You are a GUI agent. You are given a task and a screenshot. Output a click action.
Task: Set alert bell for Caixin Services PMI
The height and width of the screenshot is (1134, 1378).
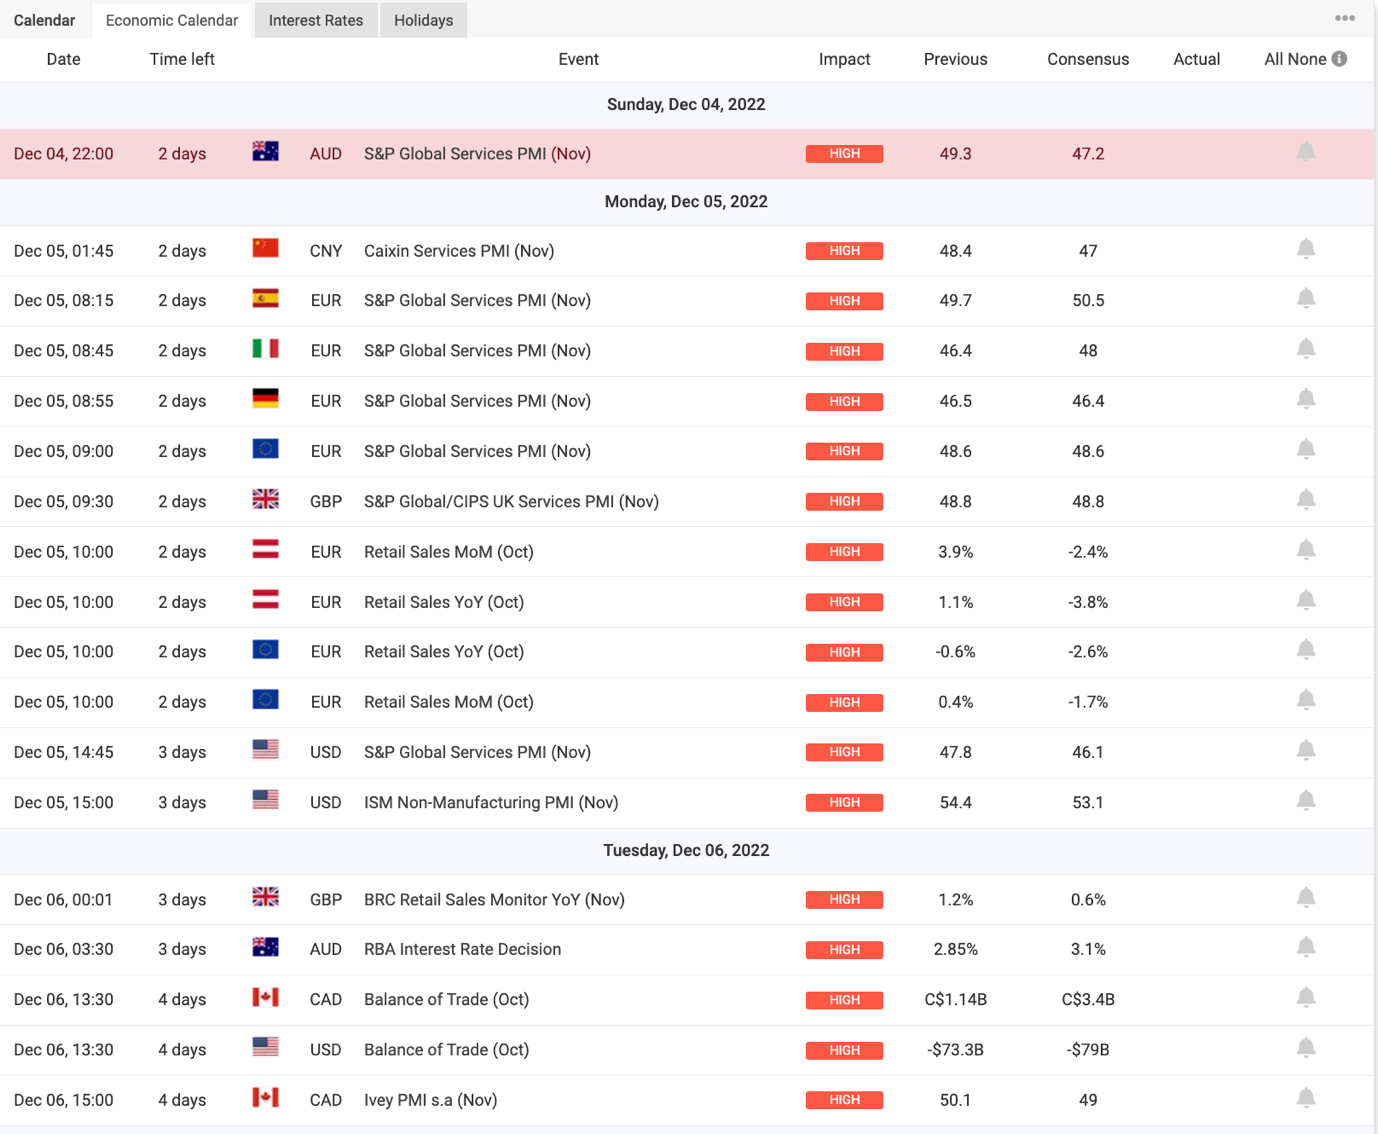(1306, 250)
